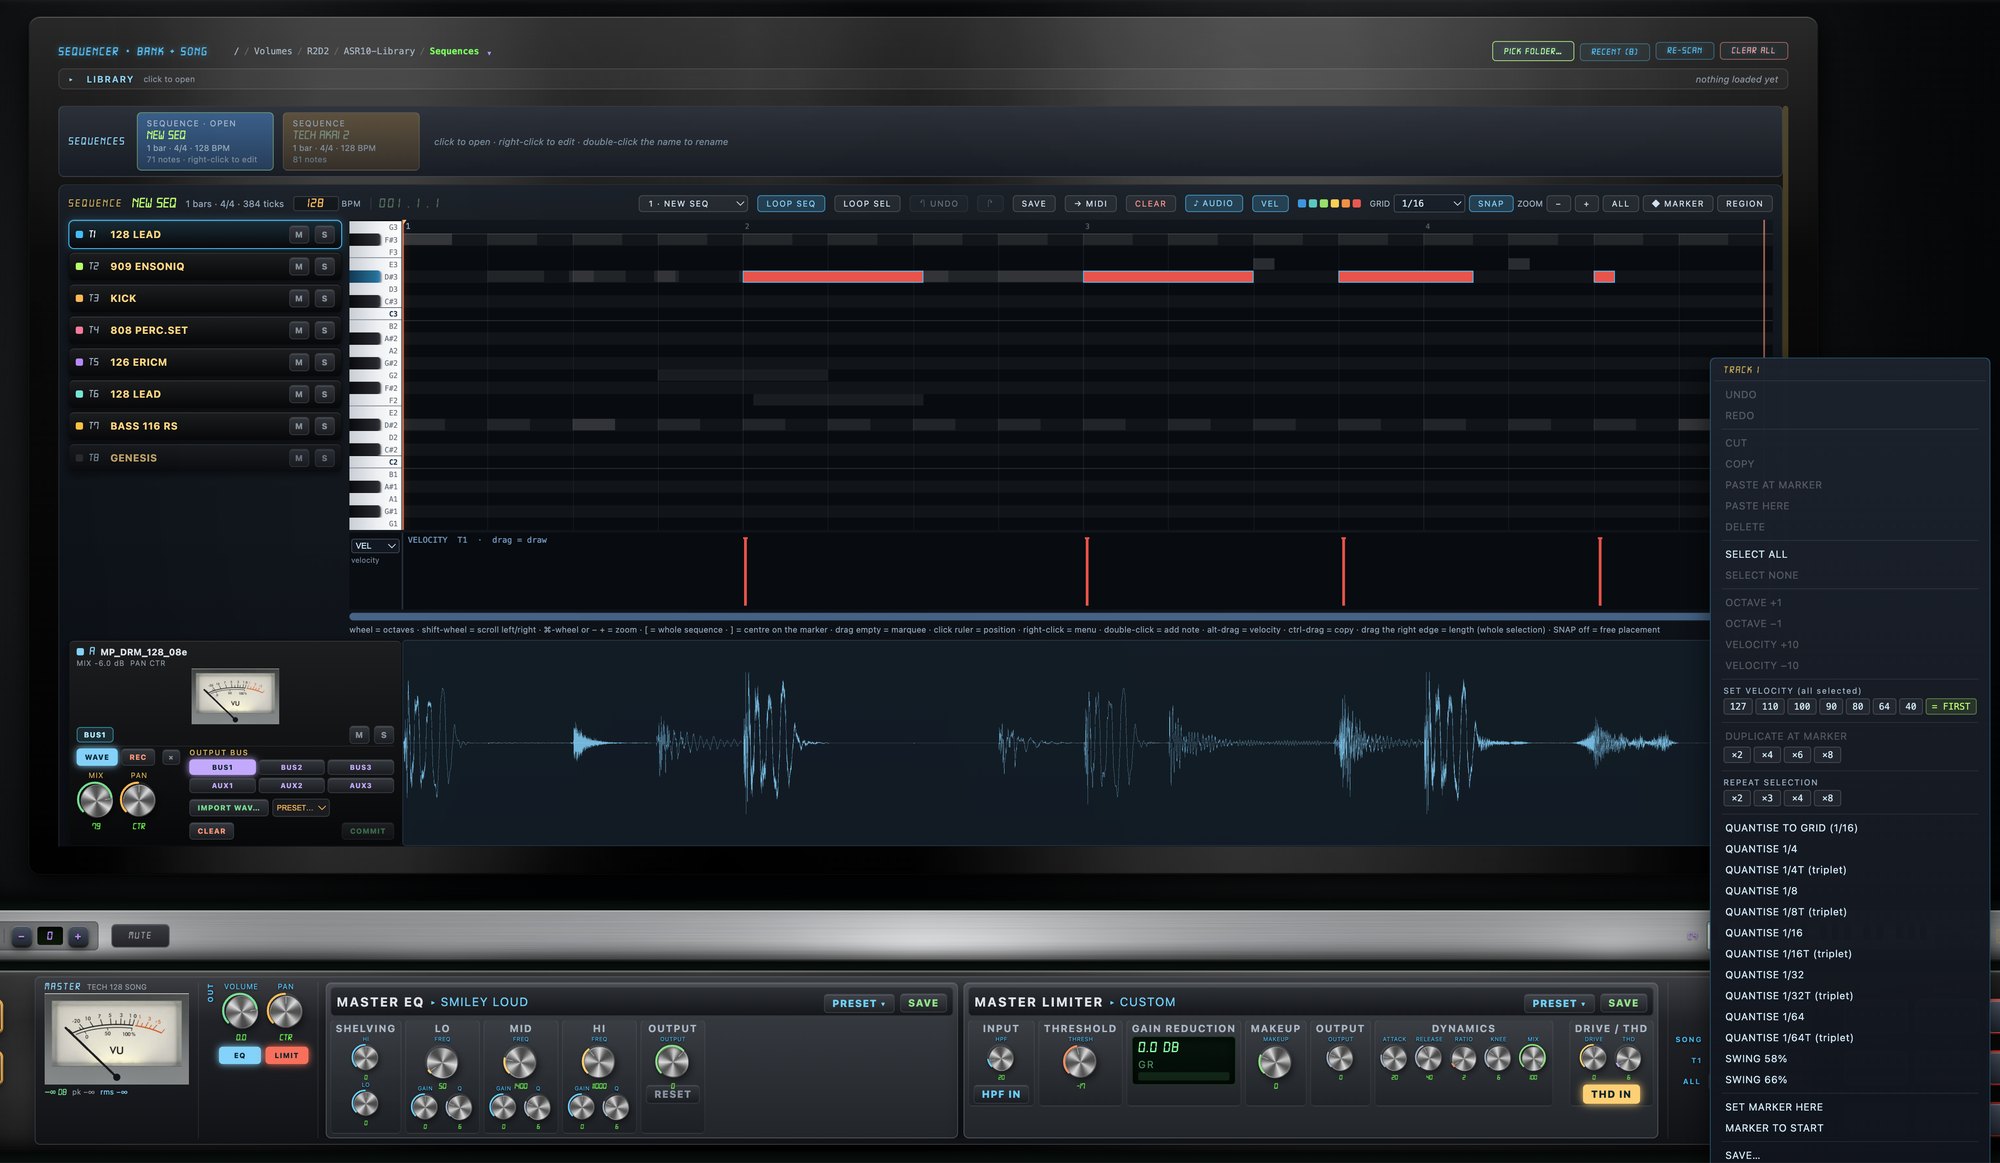Click mute on T7 BASS 116 RS
The image size is (2000, 1163).
click(298, 426)
